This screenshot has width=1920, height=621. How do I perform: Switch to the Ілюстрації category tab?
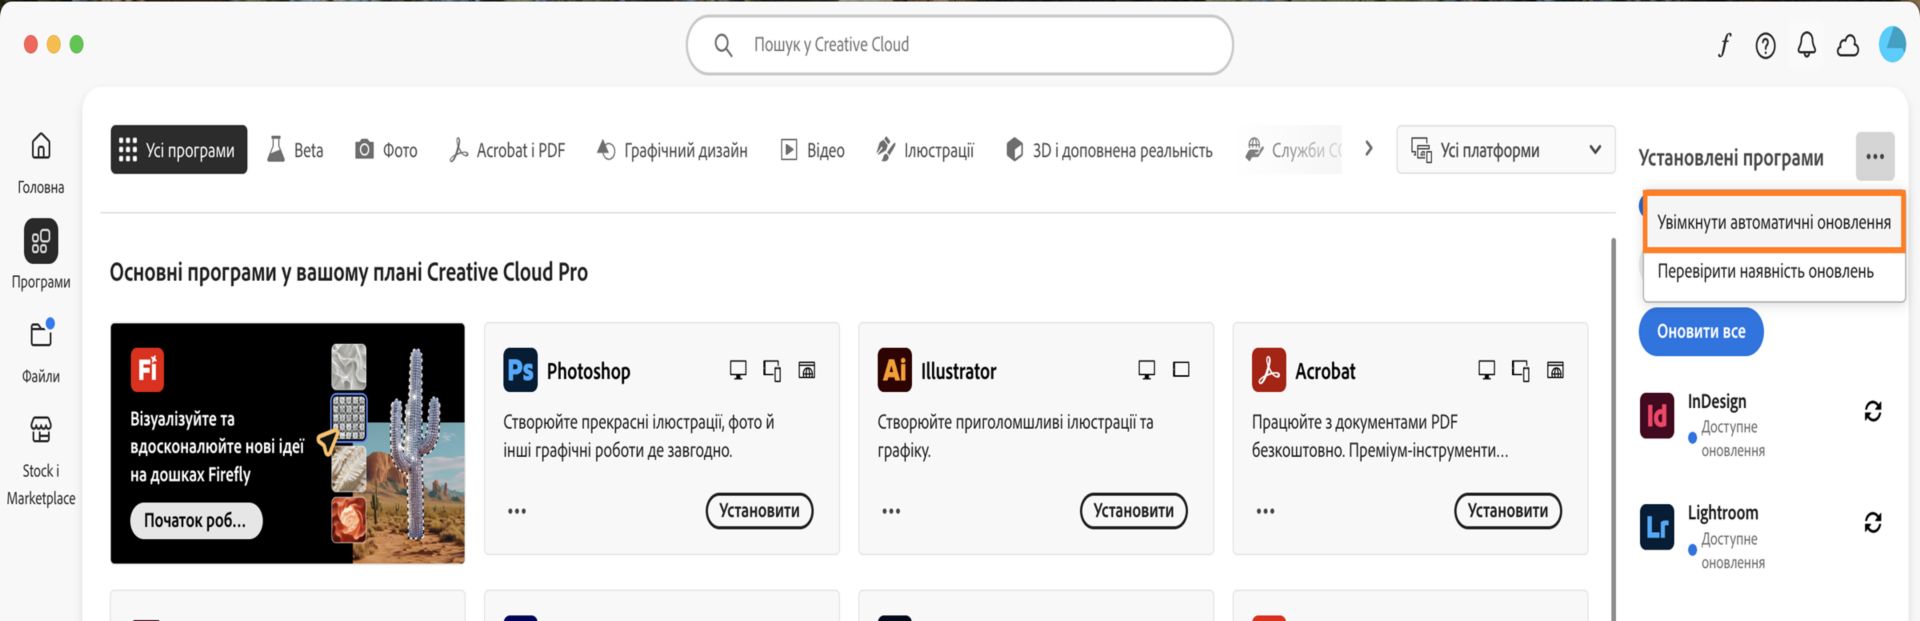click(925, 150)
